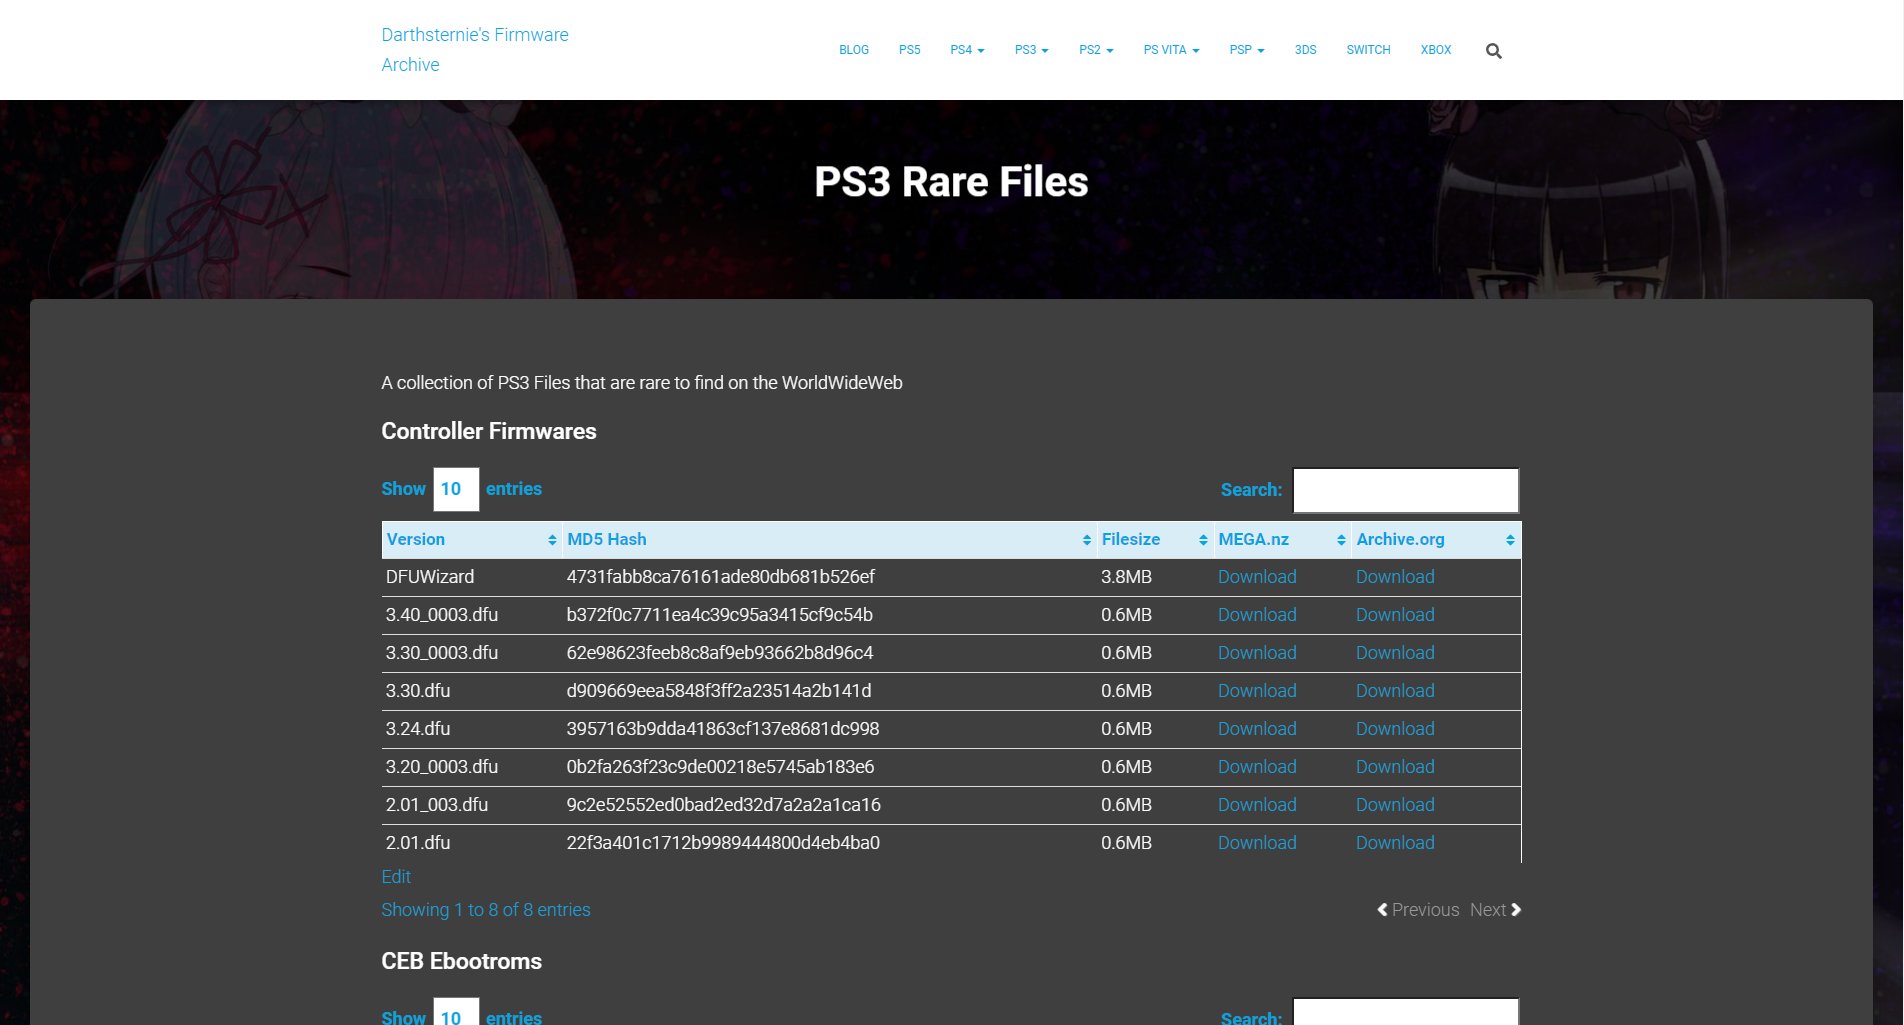The width and height of the screenshot is (1904, 1025).
Task: Select hash 62e98623feeb8c8af9eb93662b8d96c4
Action: [720, 653]
